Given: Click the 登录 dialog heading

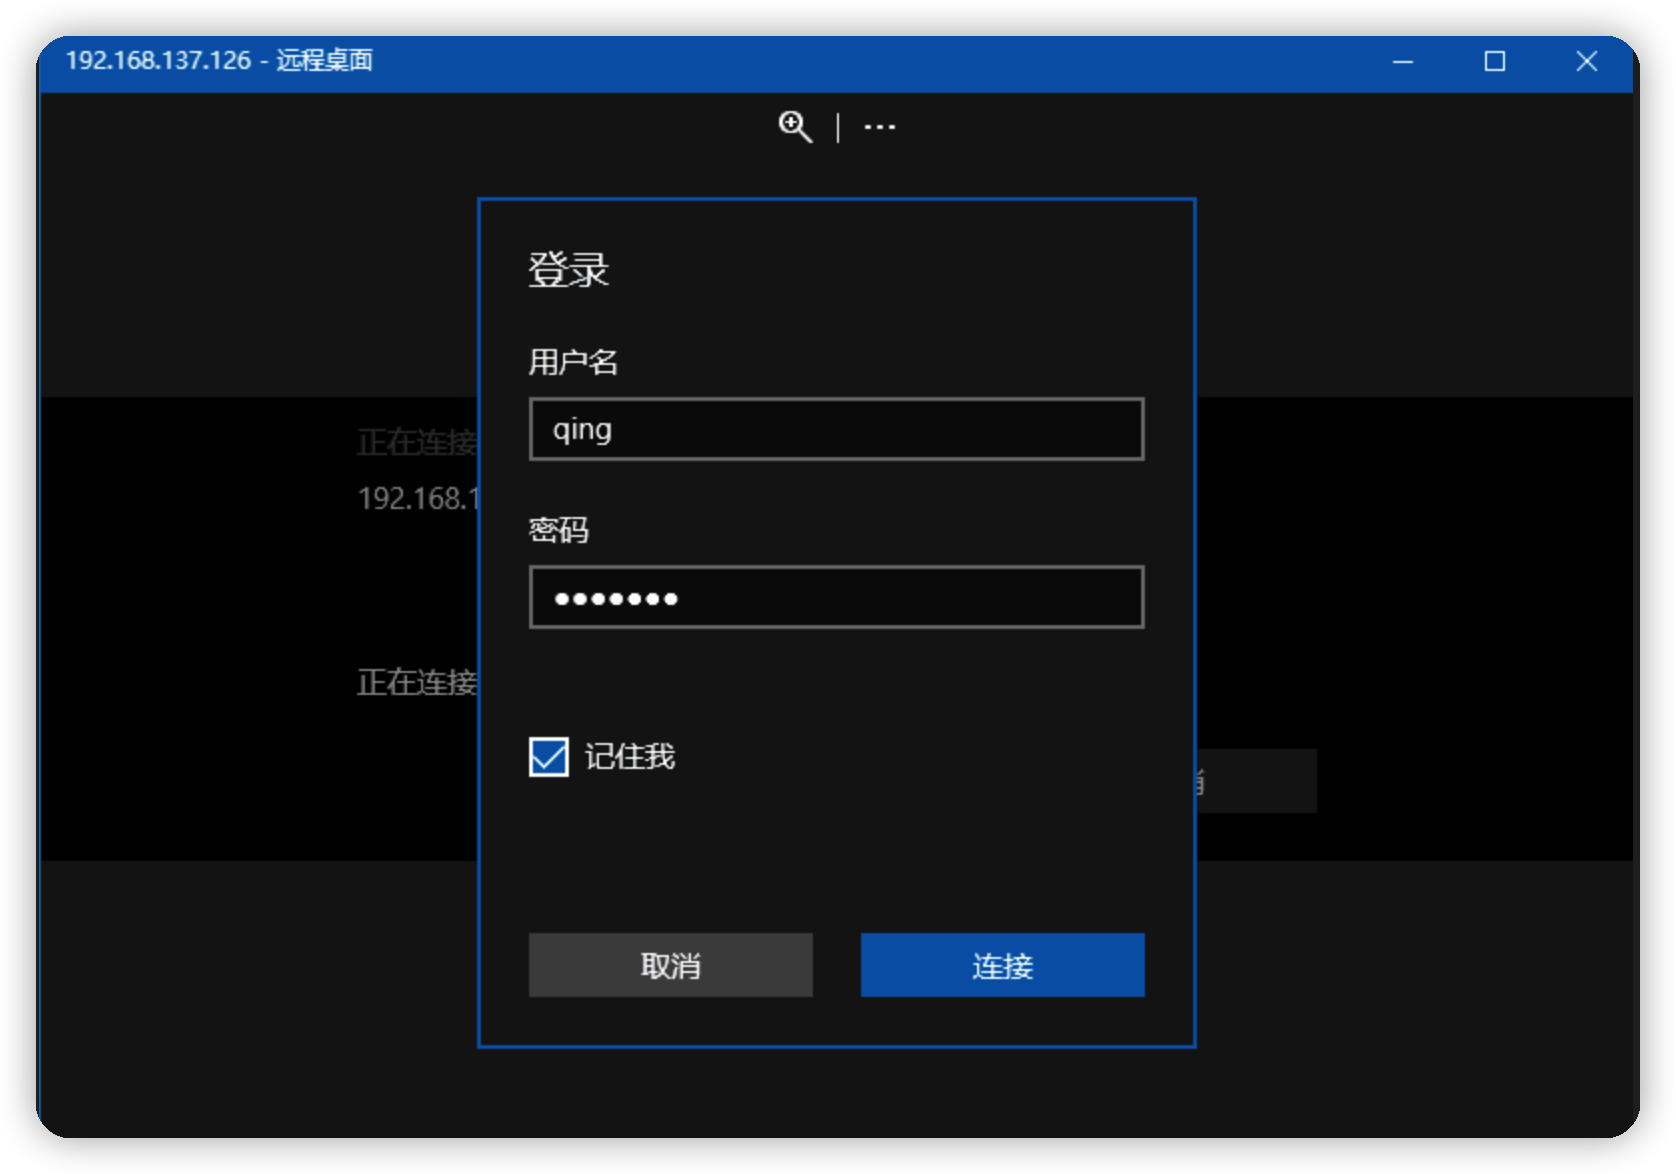Looking at the screenshot, I should [x=568, y=269].
